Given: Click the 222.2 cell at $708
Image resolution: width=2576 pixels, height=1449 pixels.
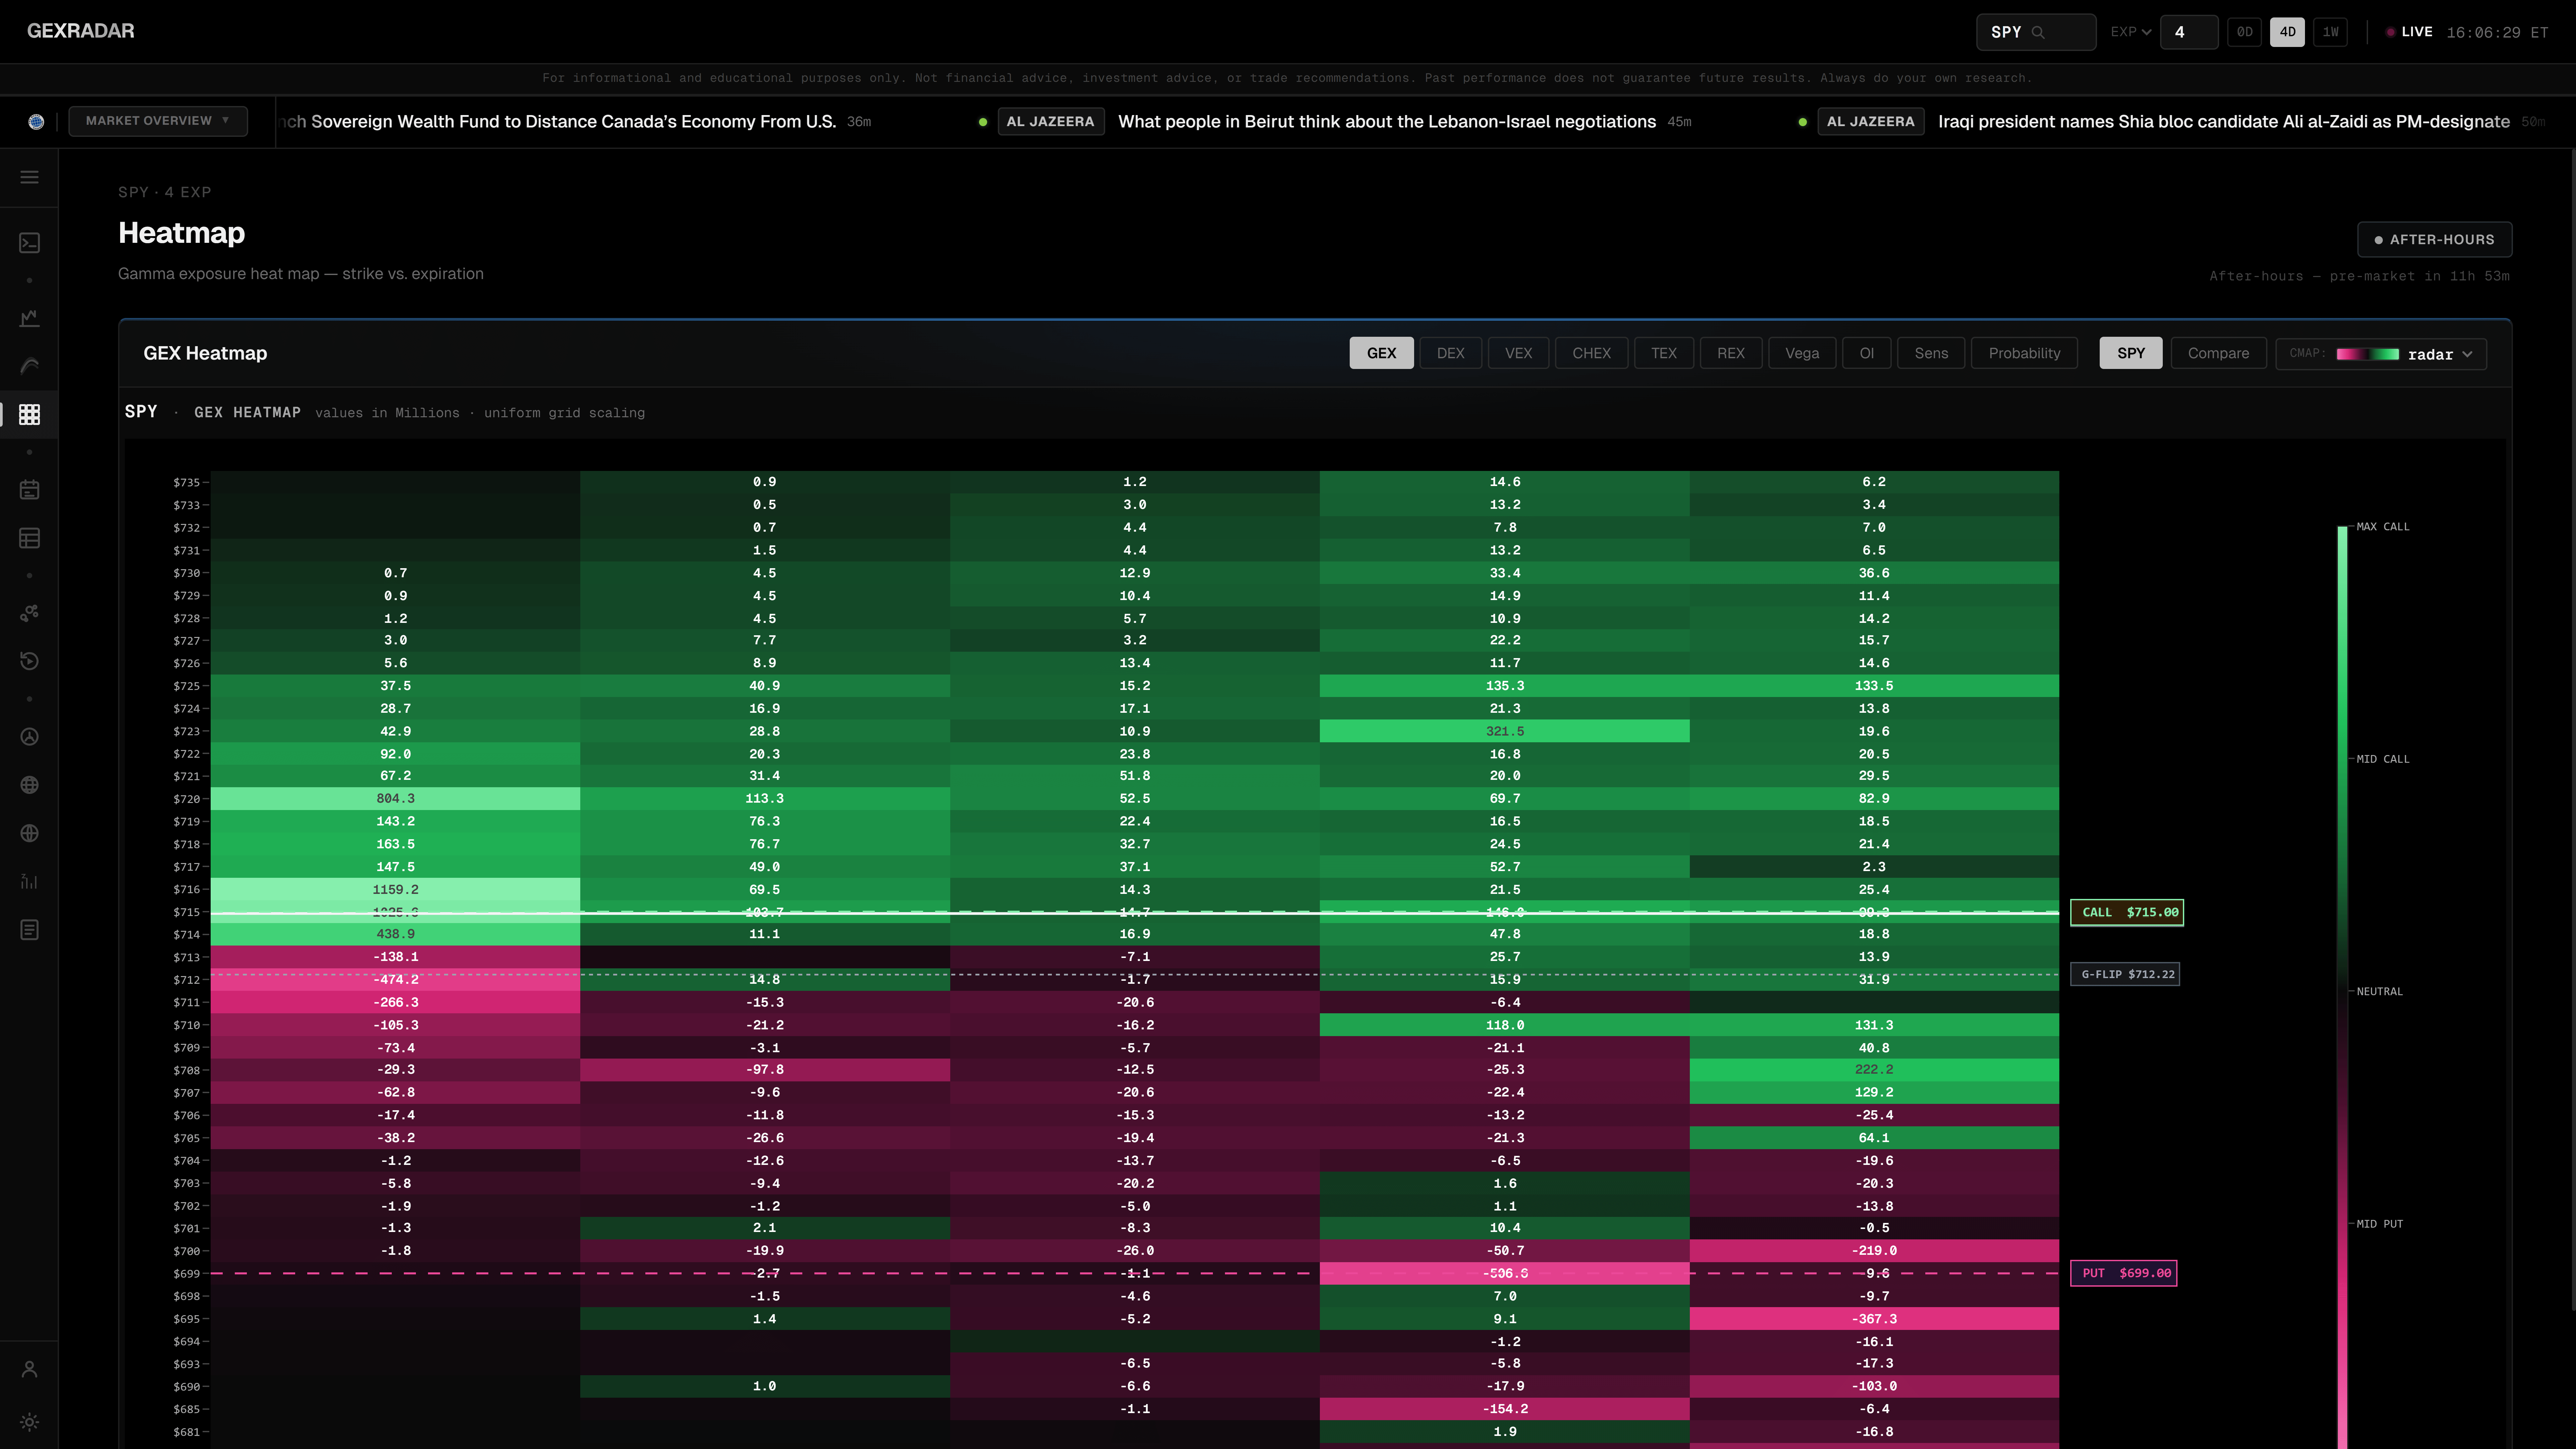Looking at the screenshot, I should coord(1874,1070).
